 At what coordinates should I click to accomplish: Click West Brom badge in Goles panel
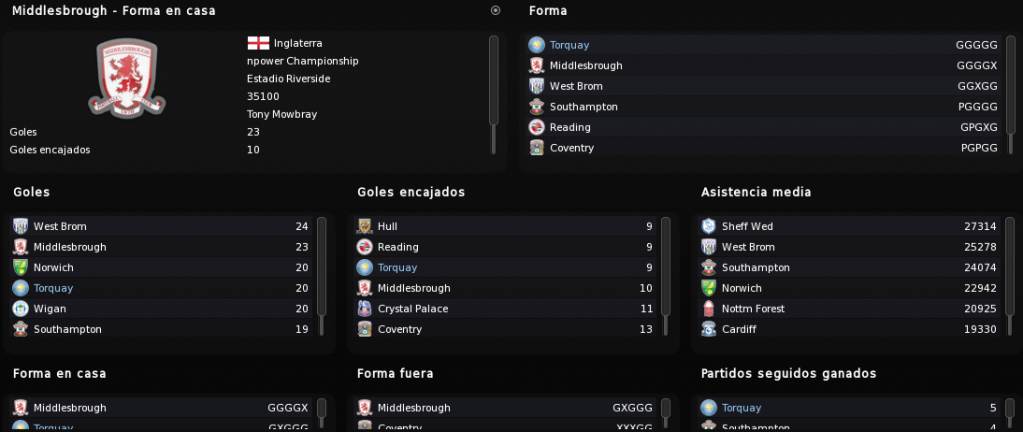pyautogui.click(x=20, y=226)
